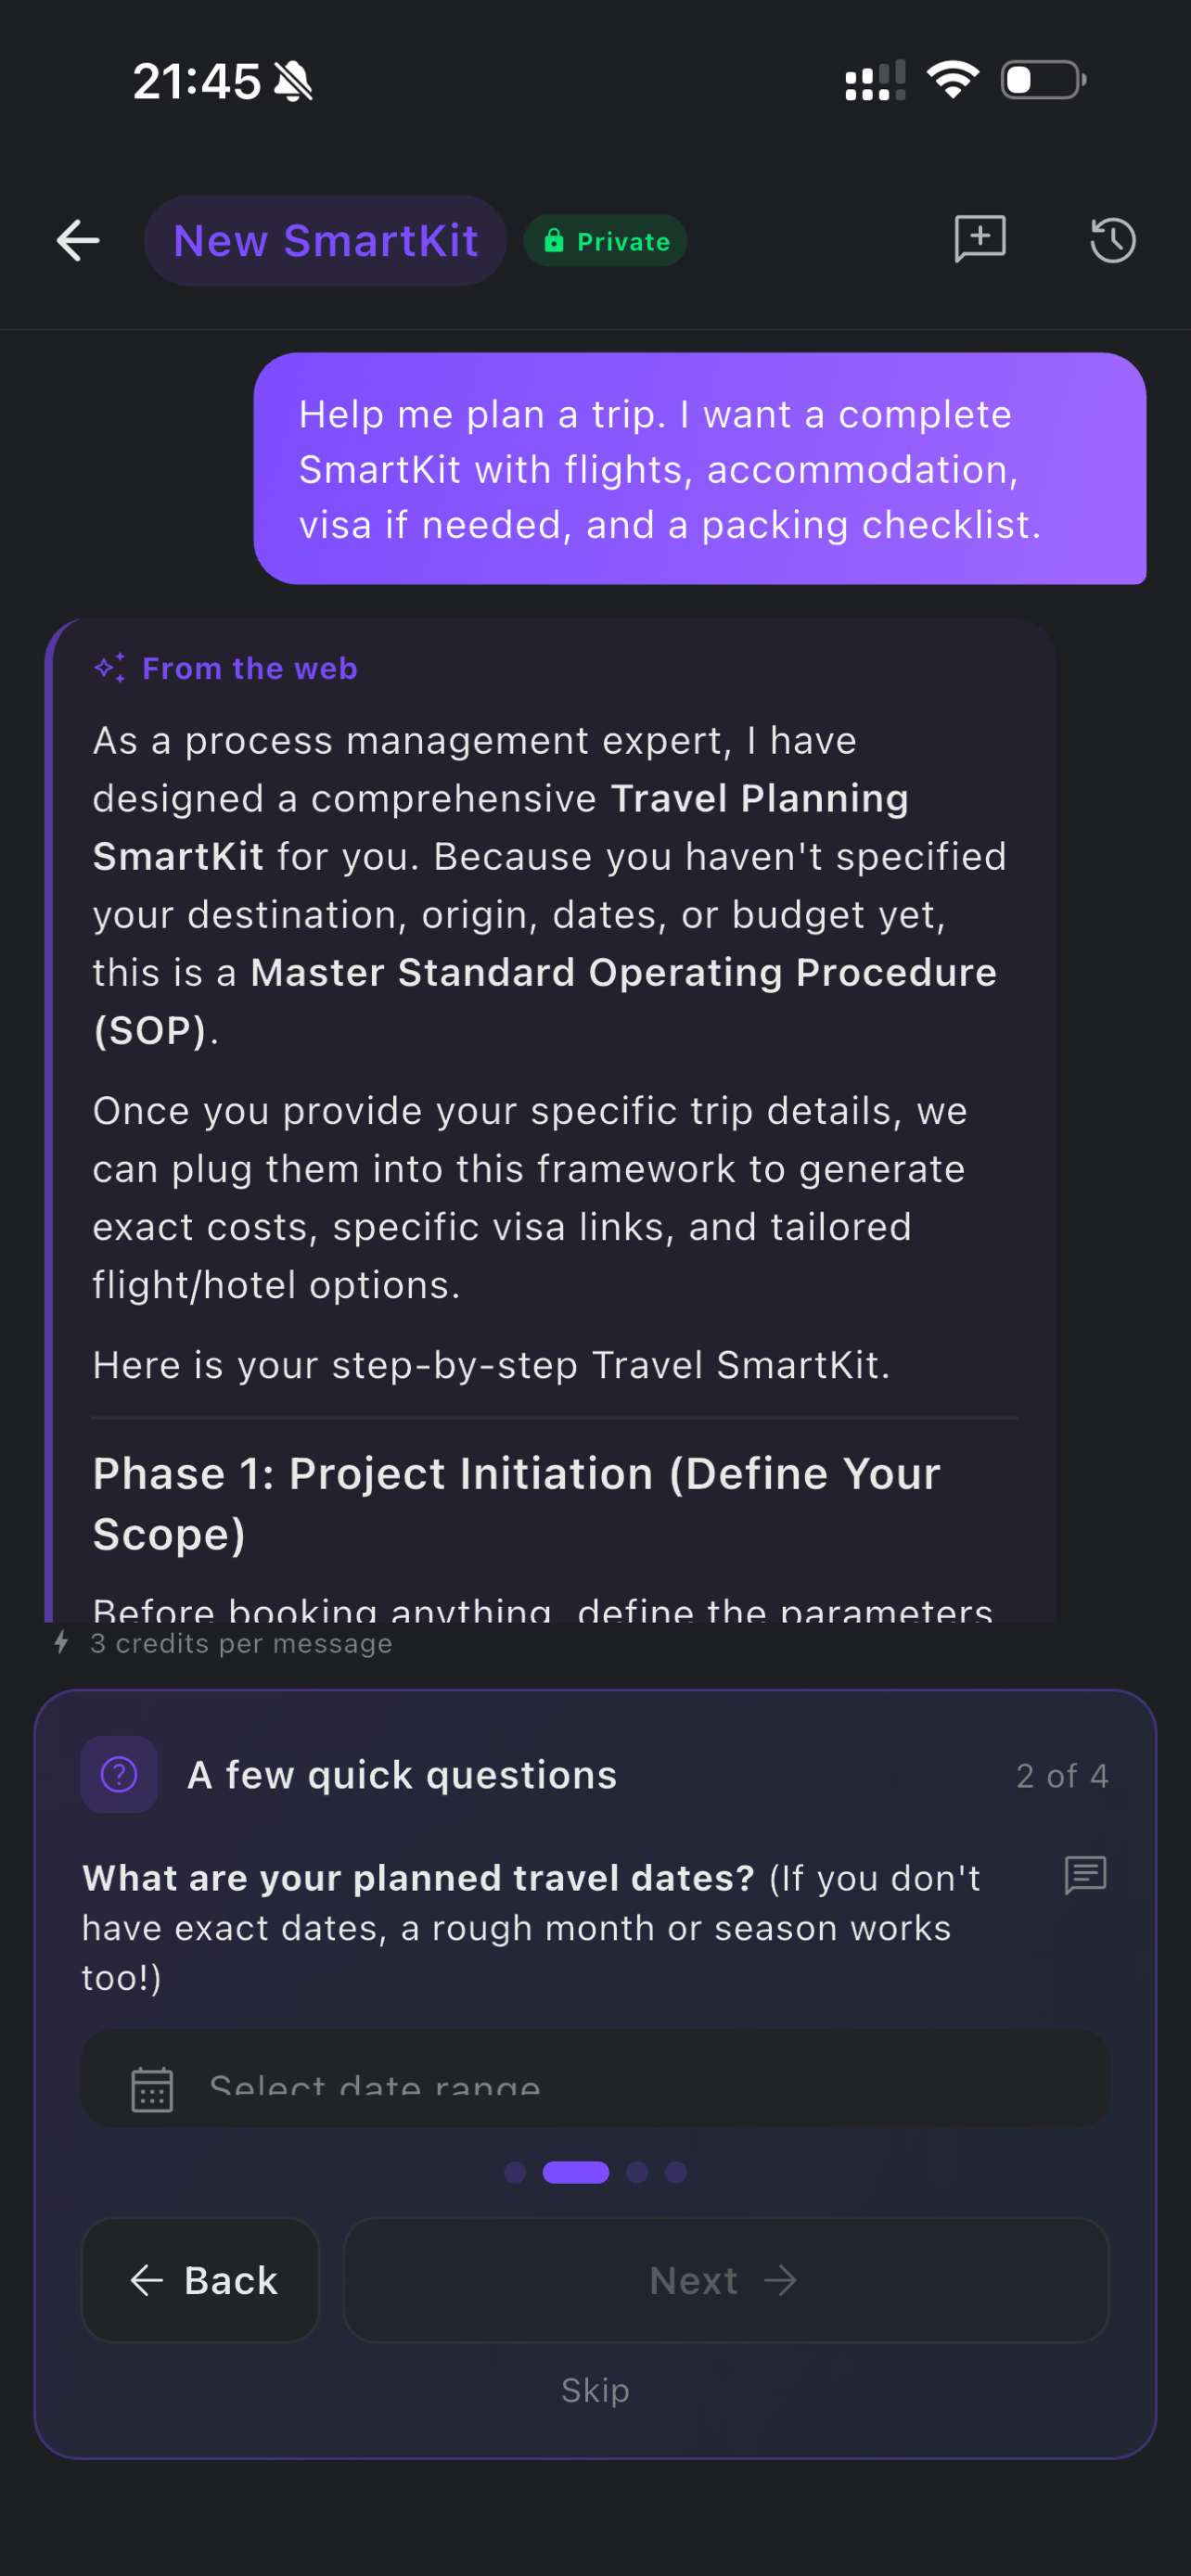The image size is (1191, 2576).
Task: Click the question mark icon in the questions card
Action: pyautogui.click(x=119, y=1775)
